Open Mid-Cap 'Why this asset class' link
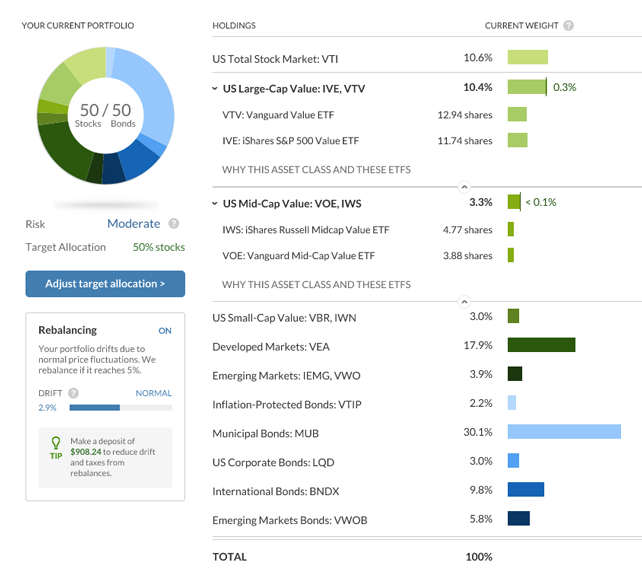This screenshot has width=642, height=580. [x=316, y=284]
